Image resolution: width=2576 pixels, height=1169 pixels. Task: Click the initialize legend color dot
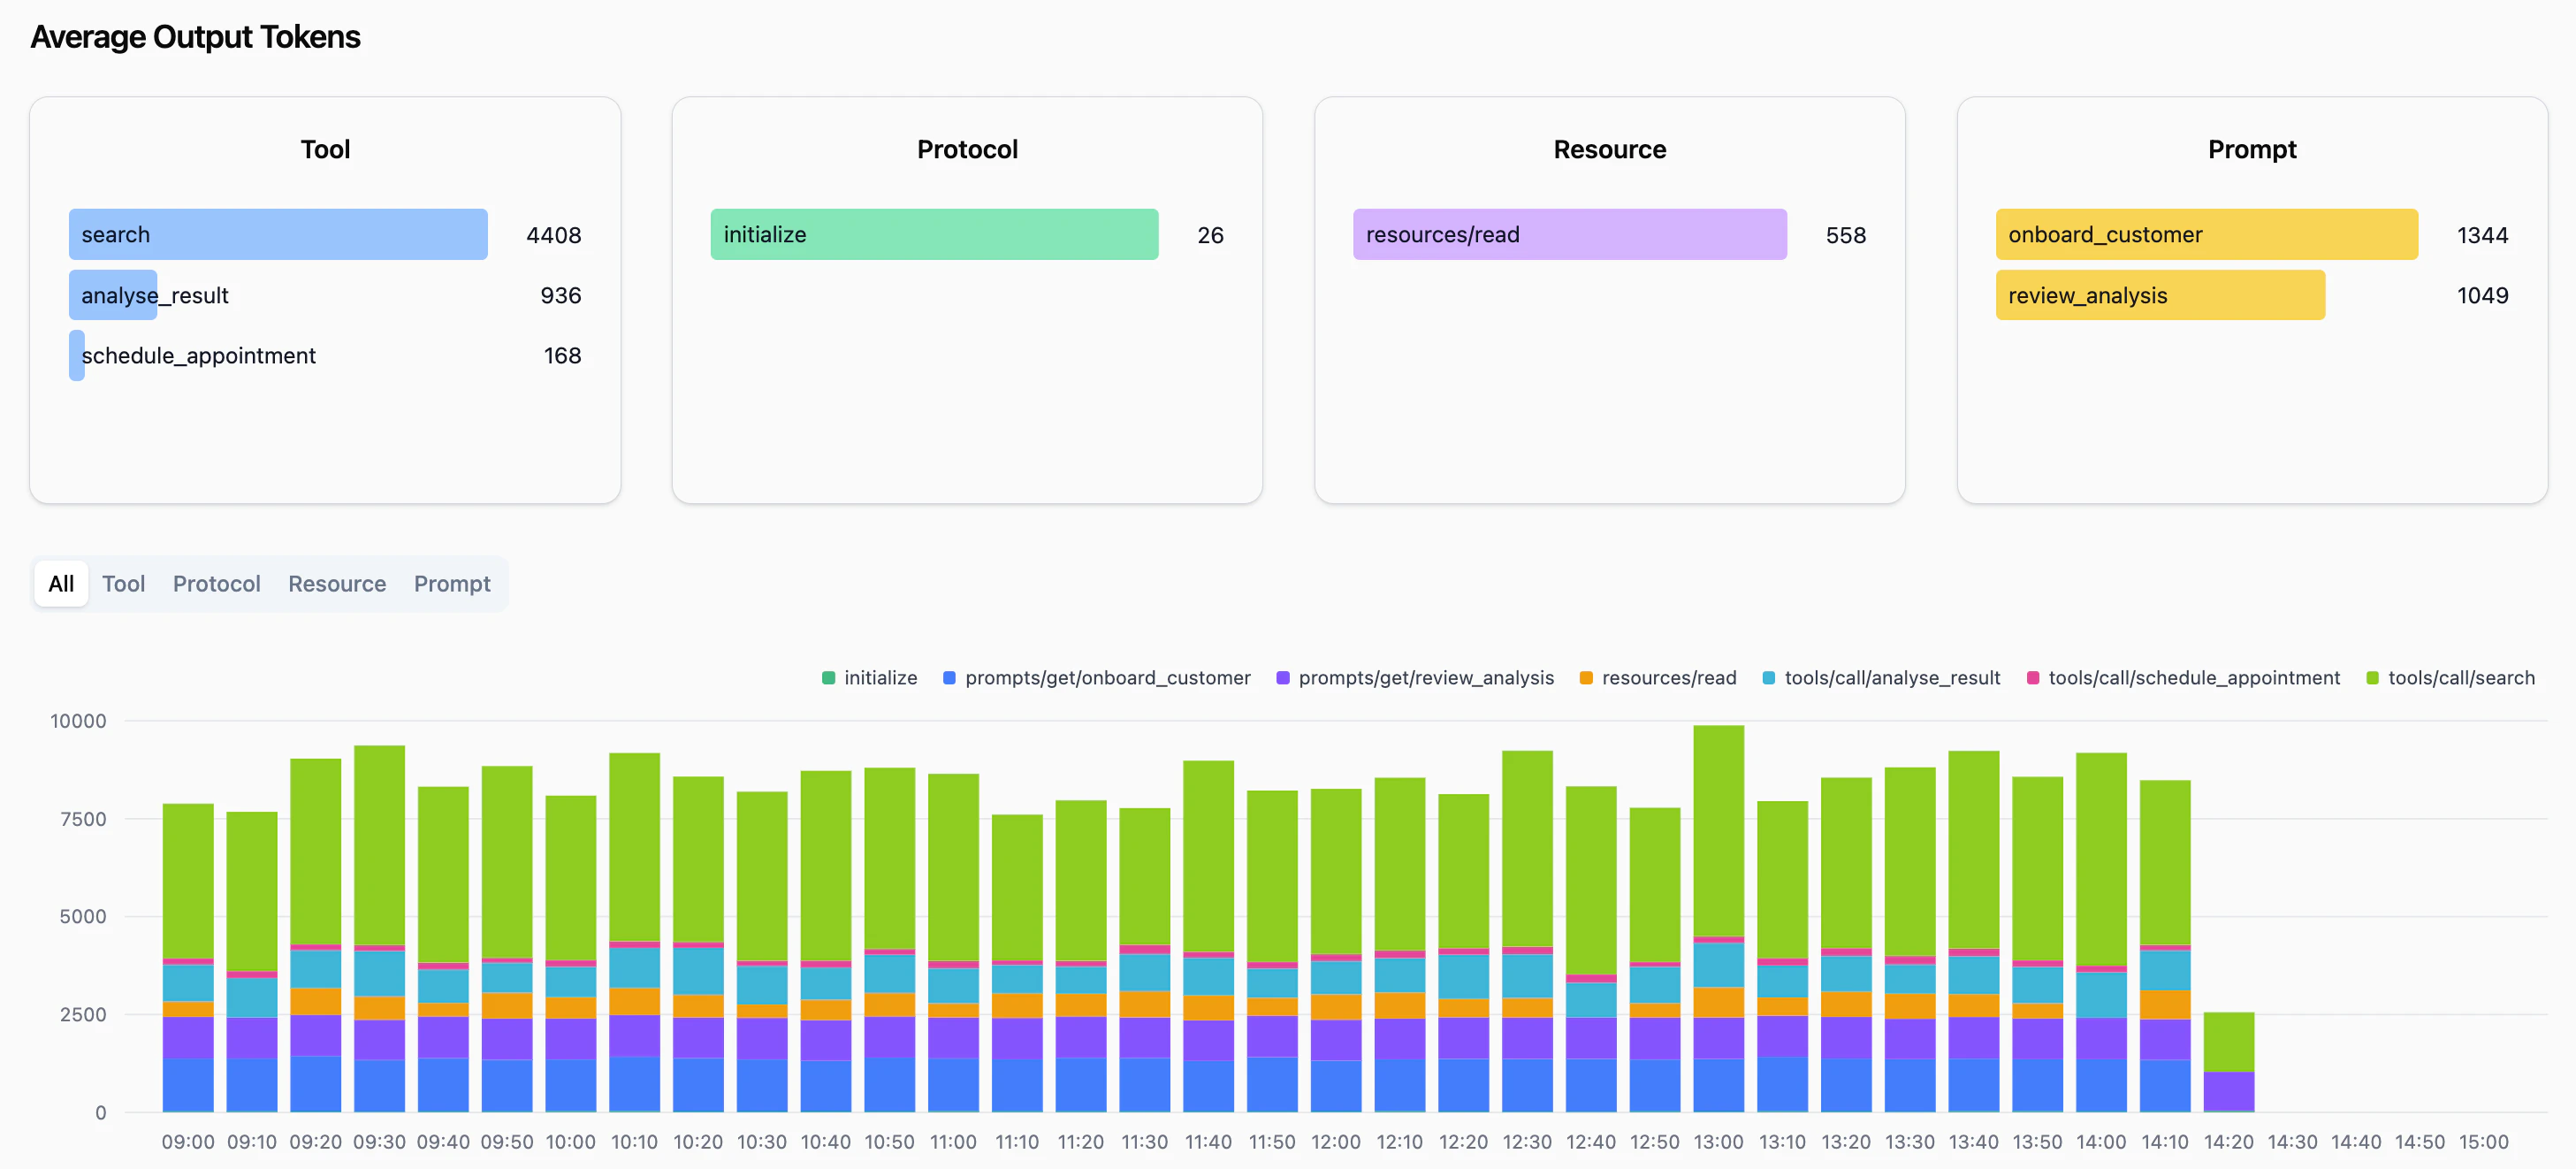(x=827, y=677)
